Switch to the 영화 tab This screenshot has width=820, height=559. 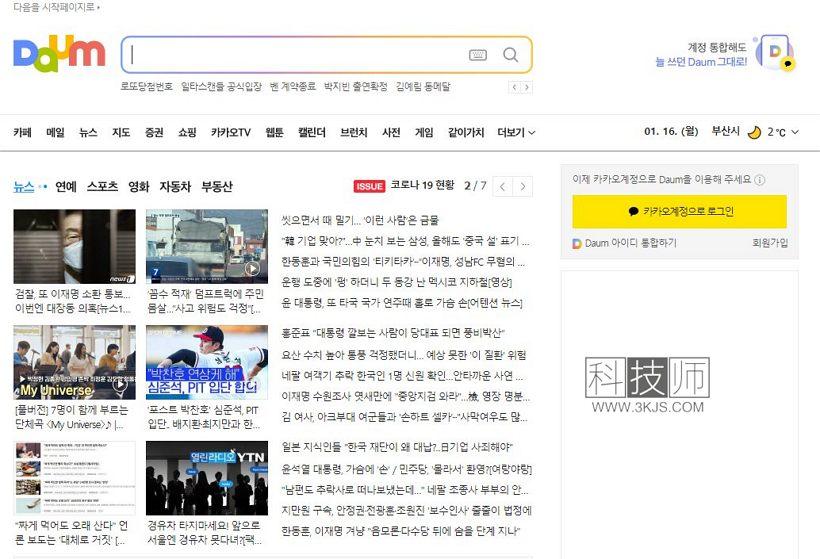click(x=139, y=187)
